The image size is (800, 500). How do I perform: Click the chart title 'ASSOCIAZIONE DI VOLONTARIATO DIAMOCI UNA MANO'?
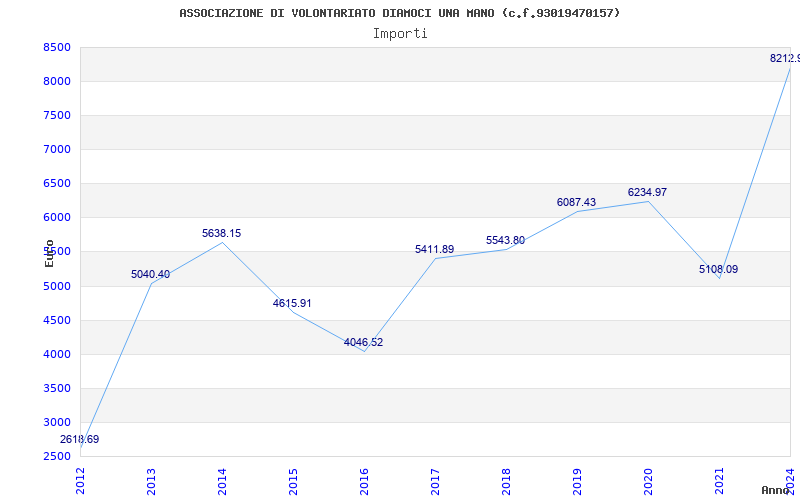(338, 13)
